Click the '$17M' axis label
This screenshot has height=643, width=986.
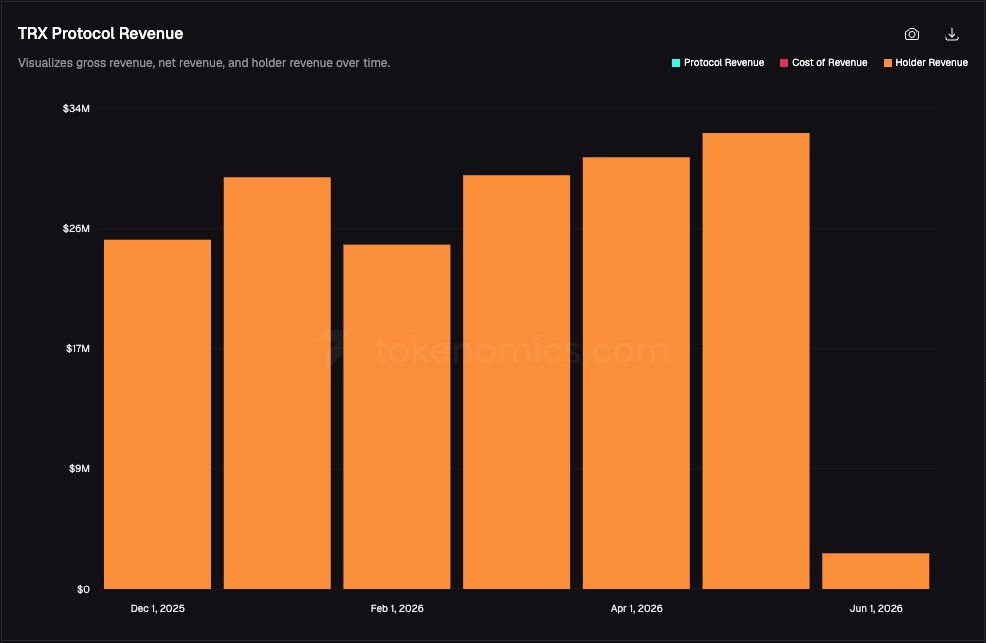pyautogui.click(x=78, y=348)
